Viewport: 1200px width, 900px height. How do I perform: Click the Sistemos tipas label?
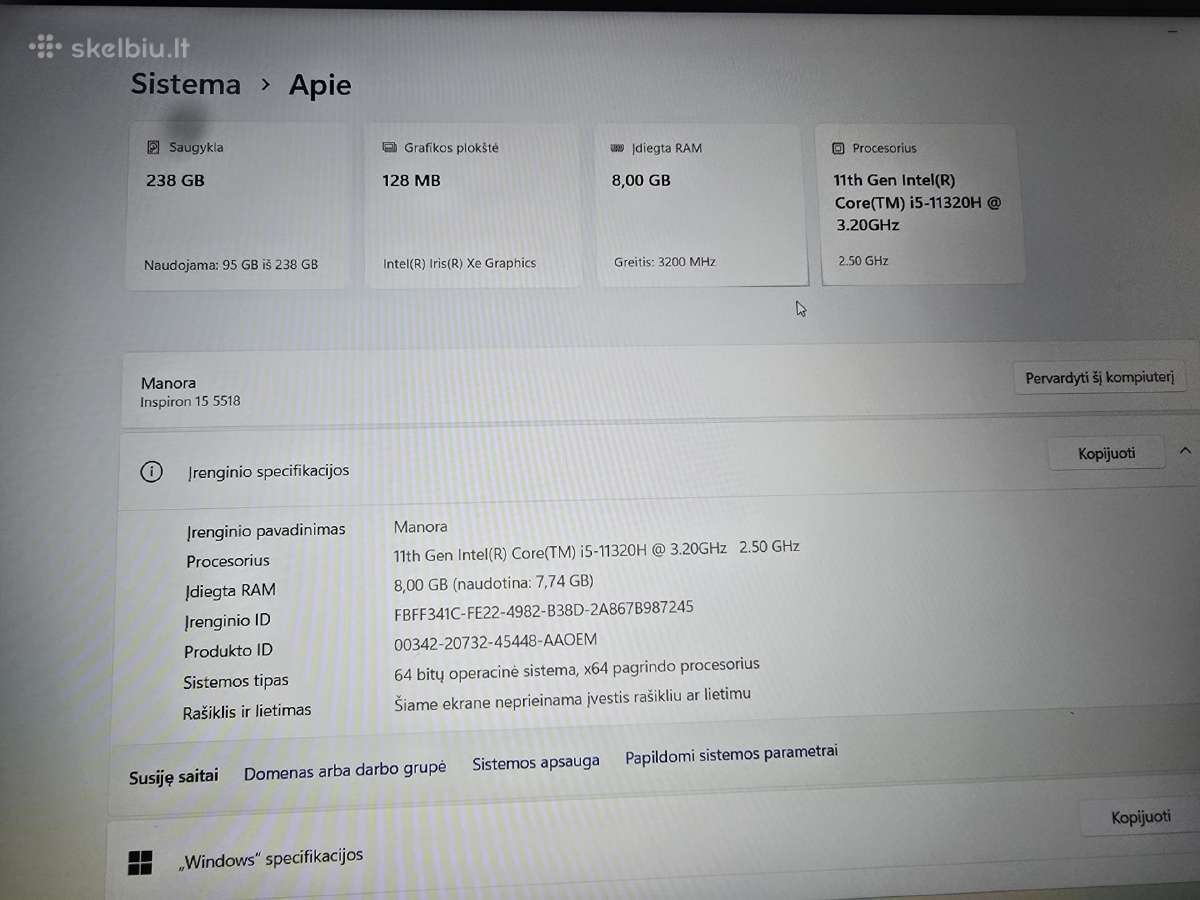(236, 682)
